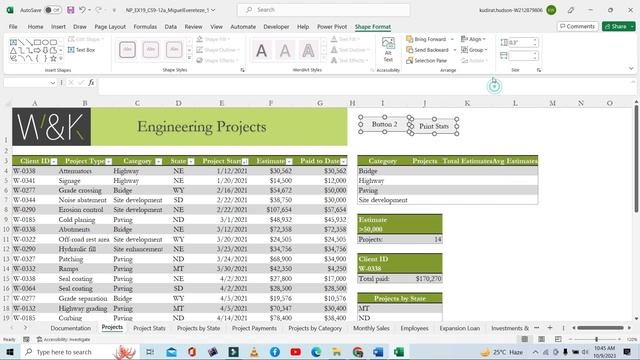Select the second shape style preset

pyautogui.click(x=151, y=50)
